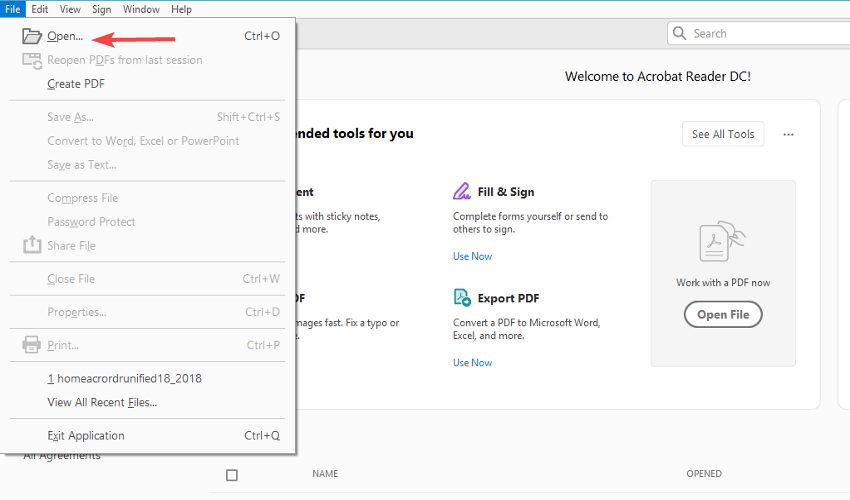The height and width of the screenshot is (500, 850).
Task: Open the Edit menu
Action: [40, 9]
